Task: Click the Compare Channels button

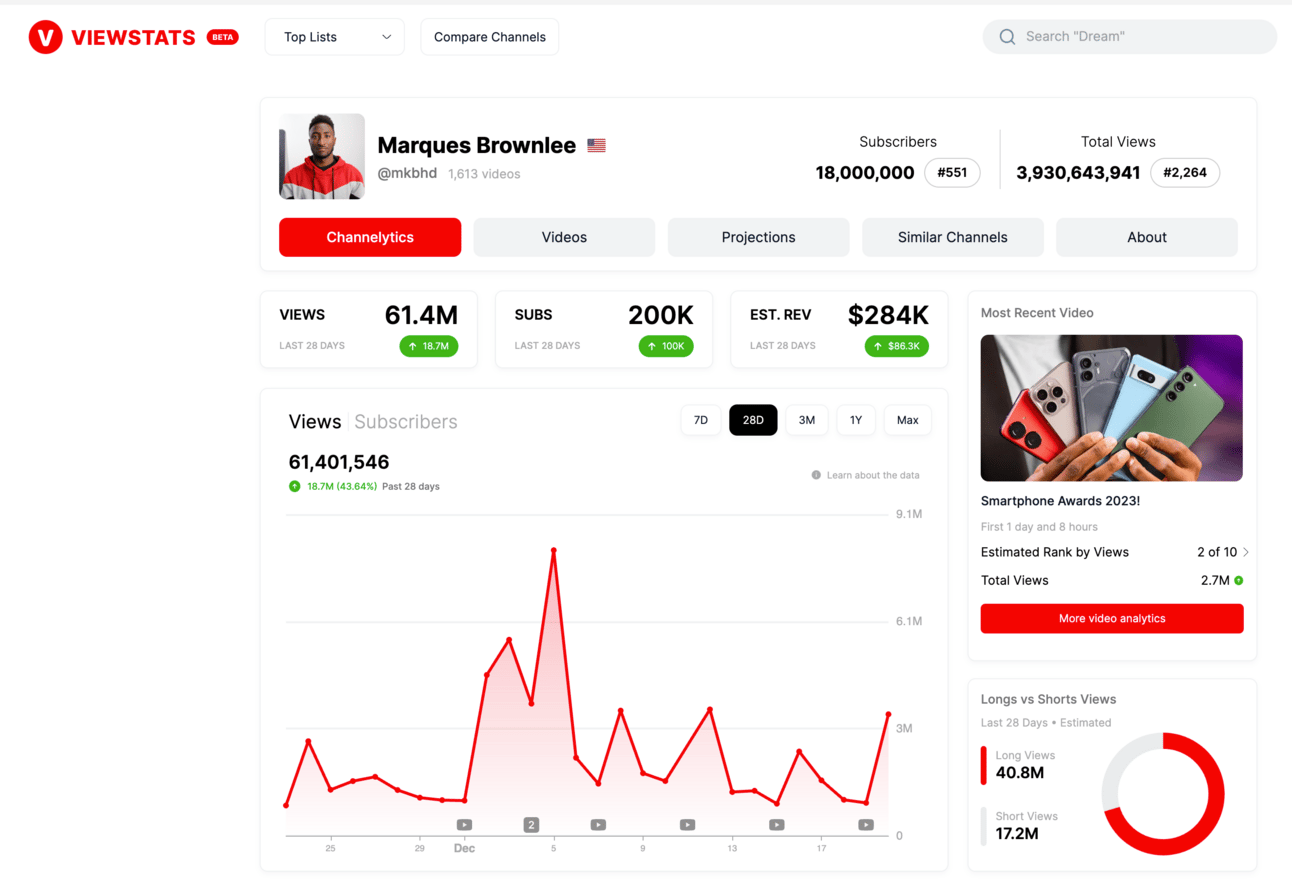Action: tap(490, 37)
